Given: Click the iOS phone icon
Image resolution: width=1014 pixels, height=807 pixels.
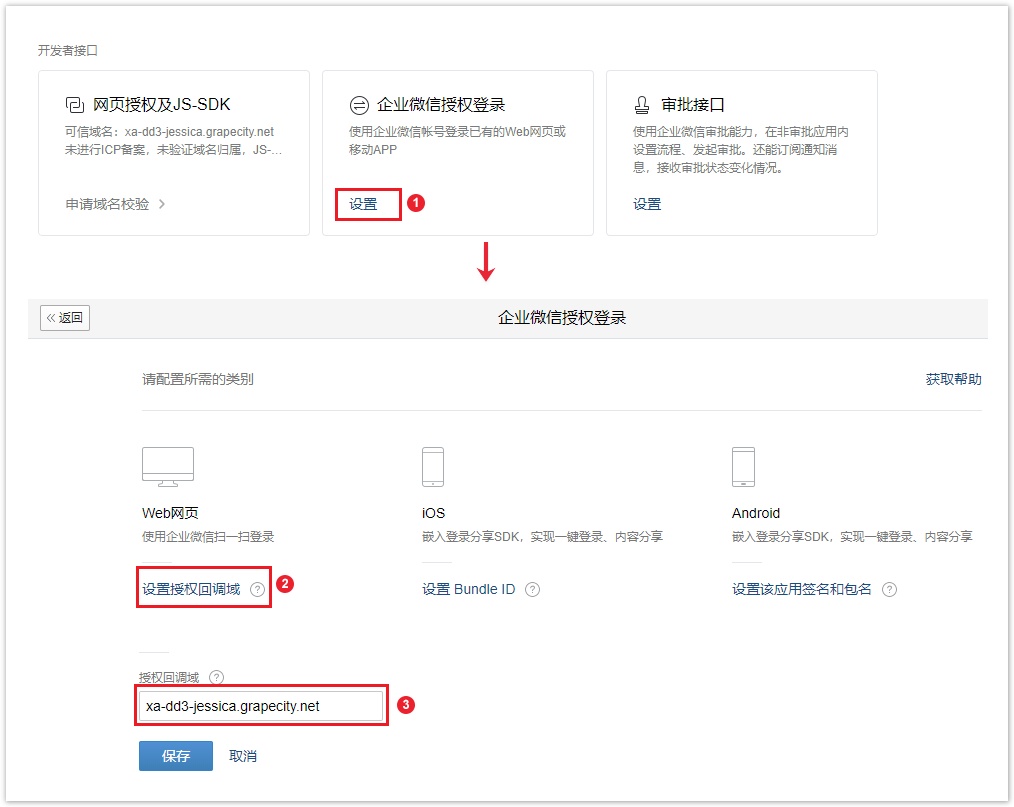Looking at the screenshot, I should (x=433, y=466).
